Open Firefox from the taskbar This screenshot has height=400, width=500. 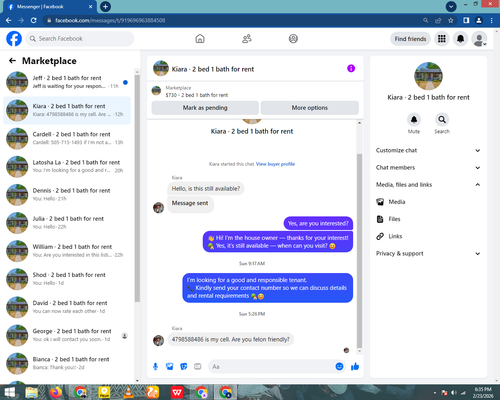coord(56,392)
